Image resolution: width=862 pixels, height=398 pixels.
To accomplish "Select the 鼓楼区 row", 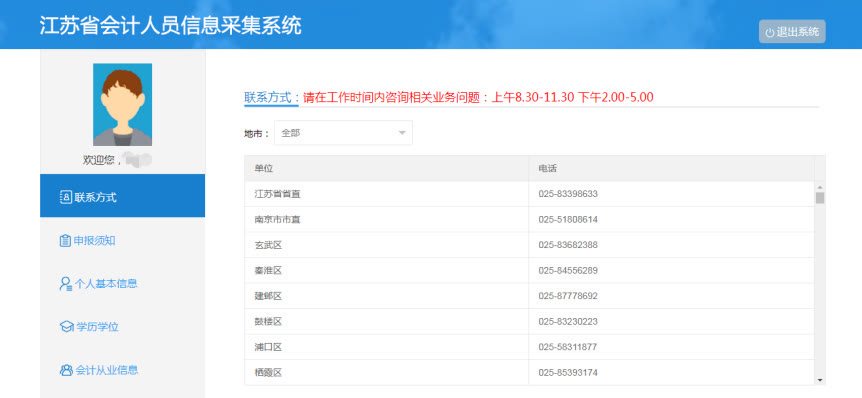I will [529, 321].
